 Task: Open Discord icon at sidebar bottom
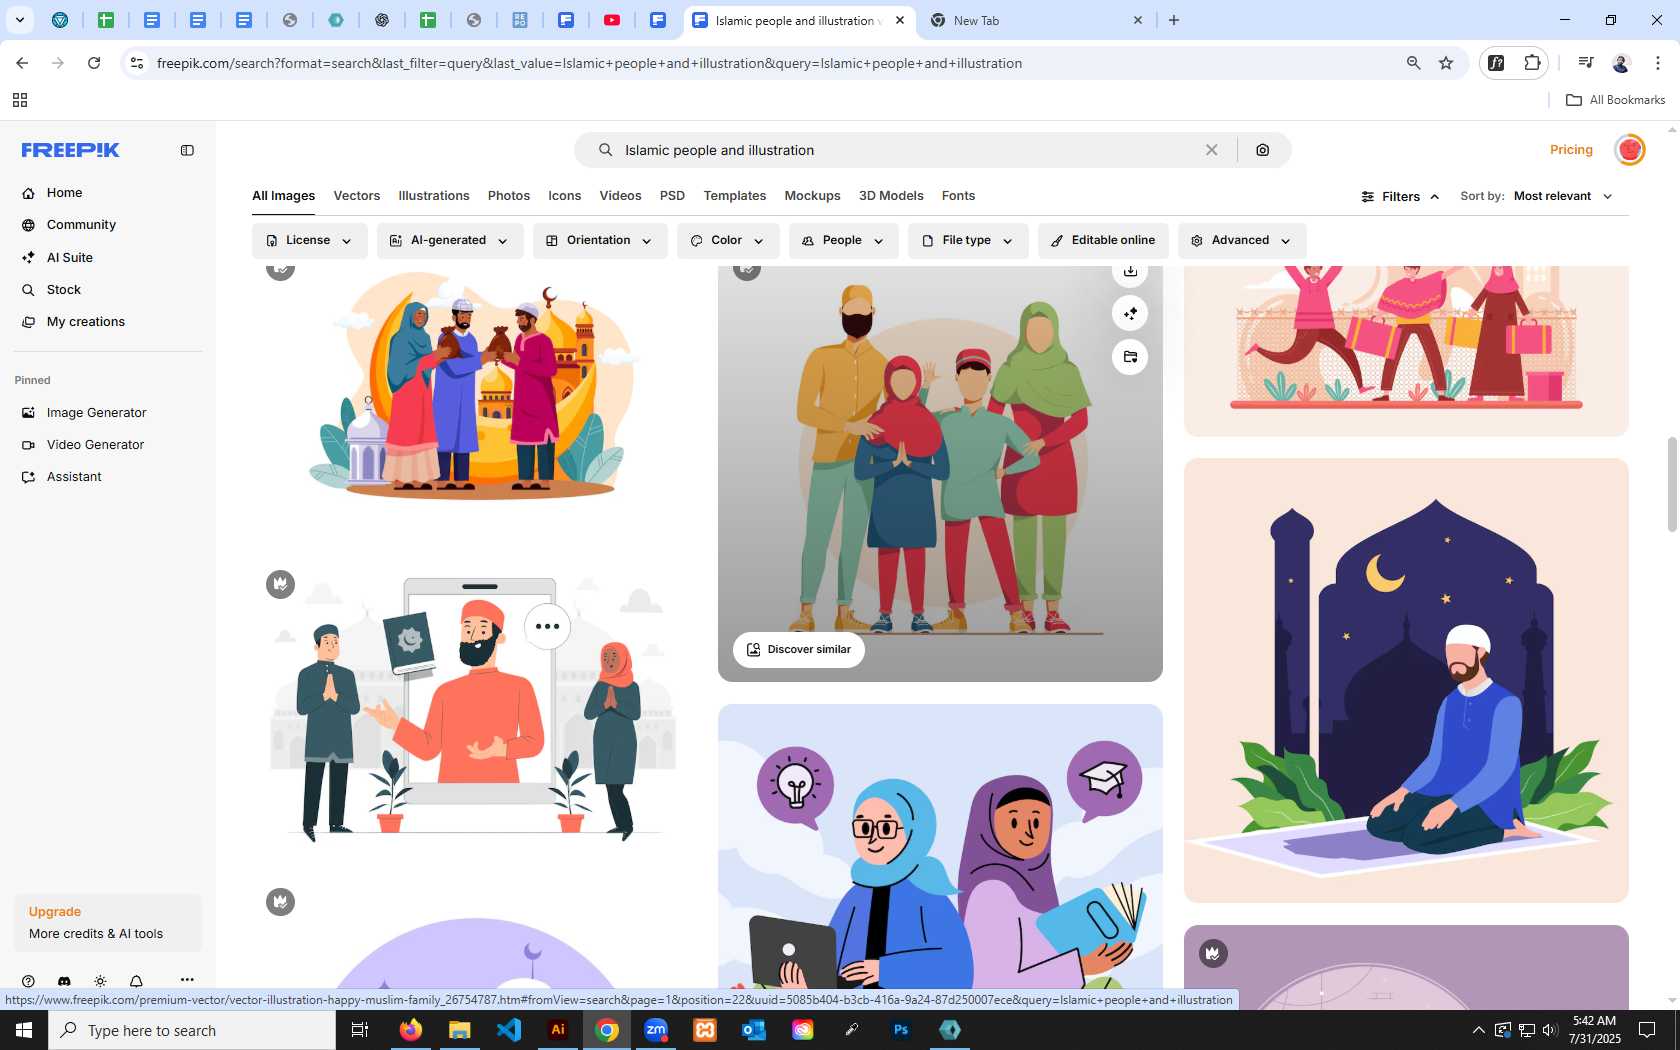[64, 981]
